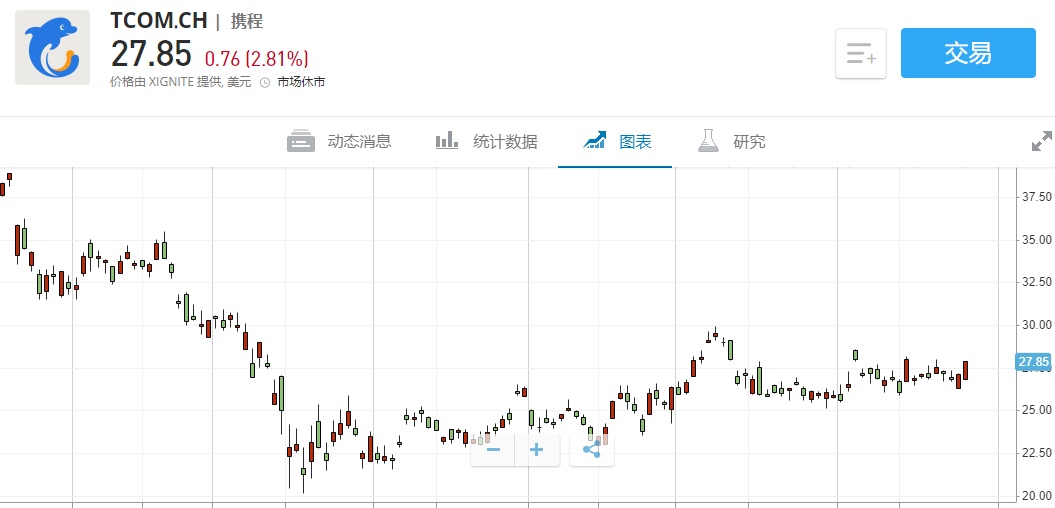Add TCOM.CH to watchlist
Image resolution: width=1055 pixels, height=508 pixels.
tap(861, 53)
